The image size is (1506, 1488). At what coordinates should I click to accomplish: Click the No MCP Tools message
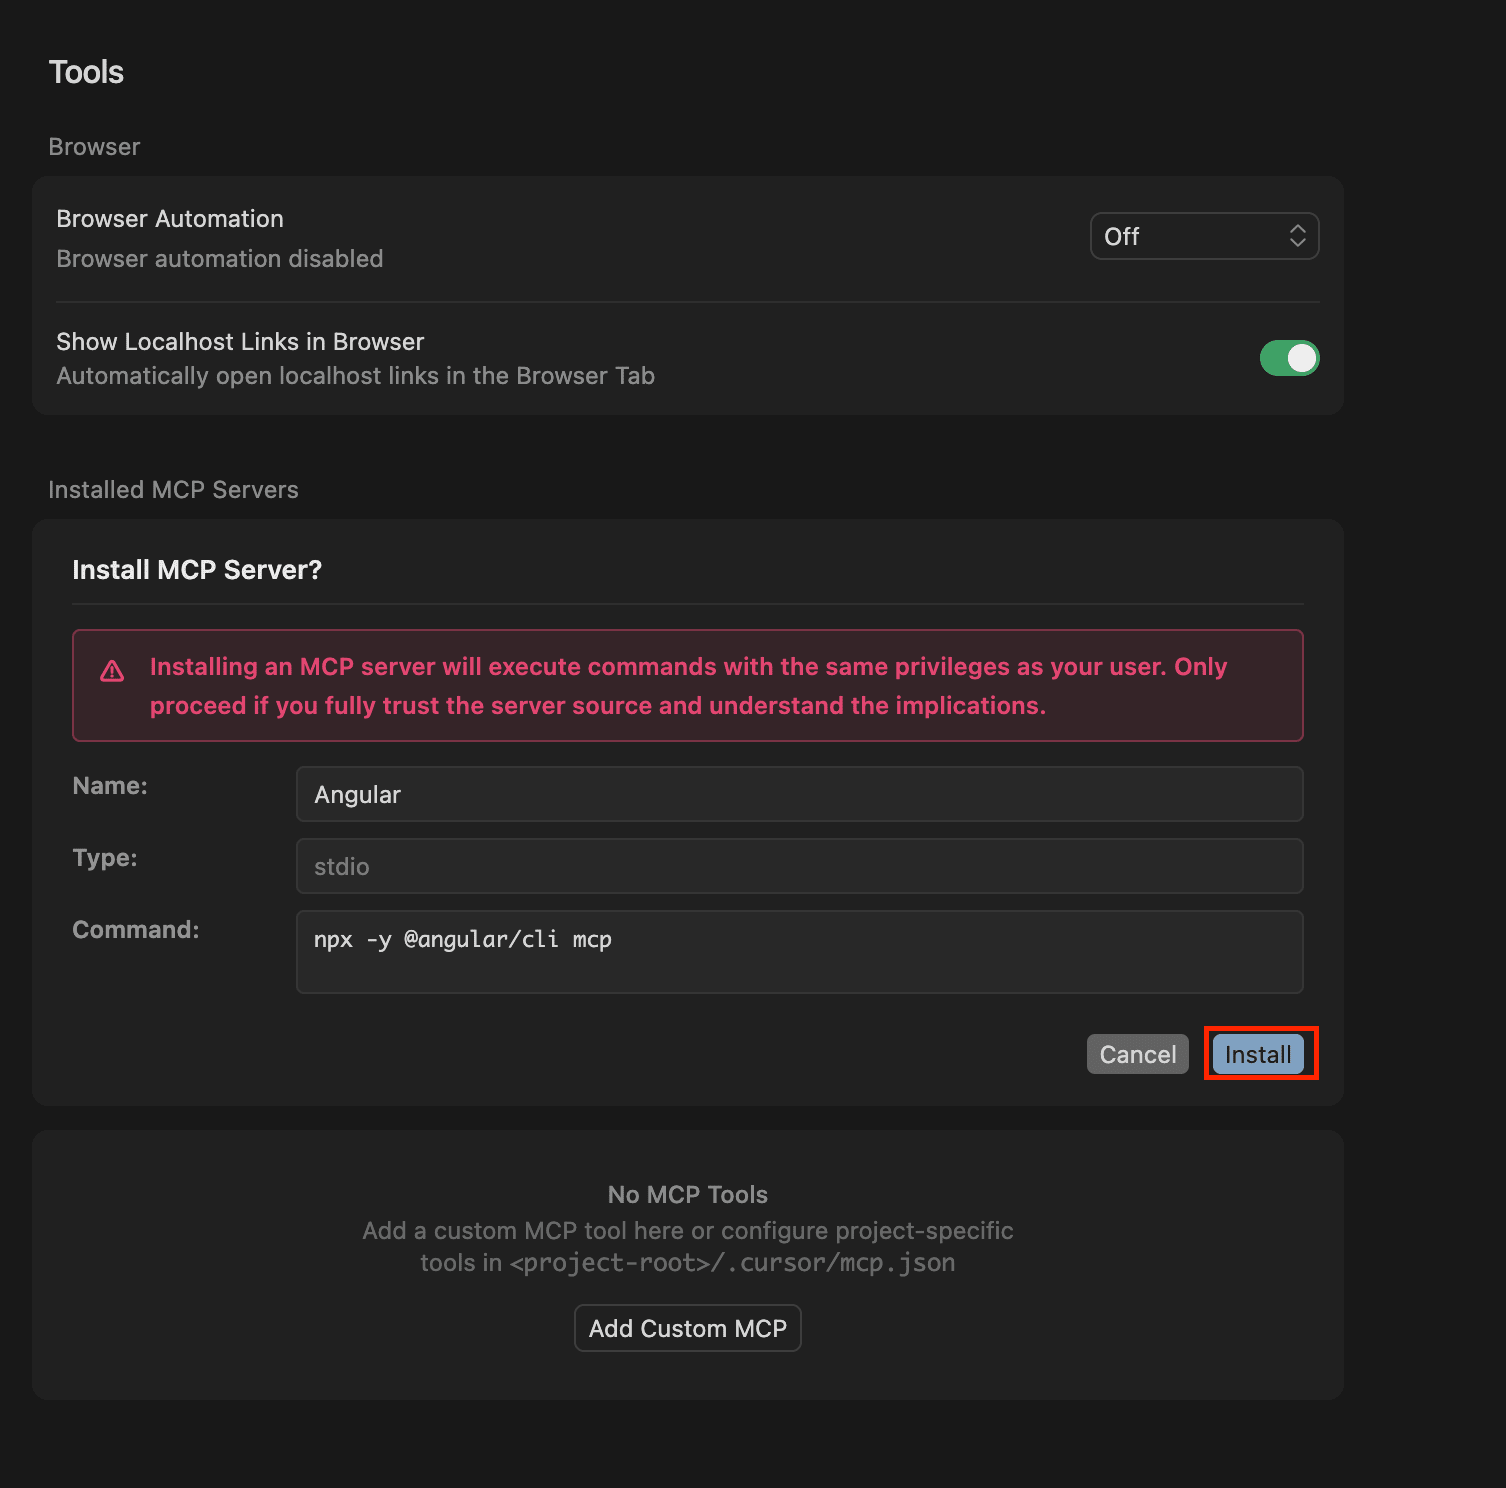click(x=687, y=1194)
